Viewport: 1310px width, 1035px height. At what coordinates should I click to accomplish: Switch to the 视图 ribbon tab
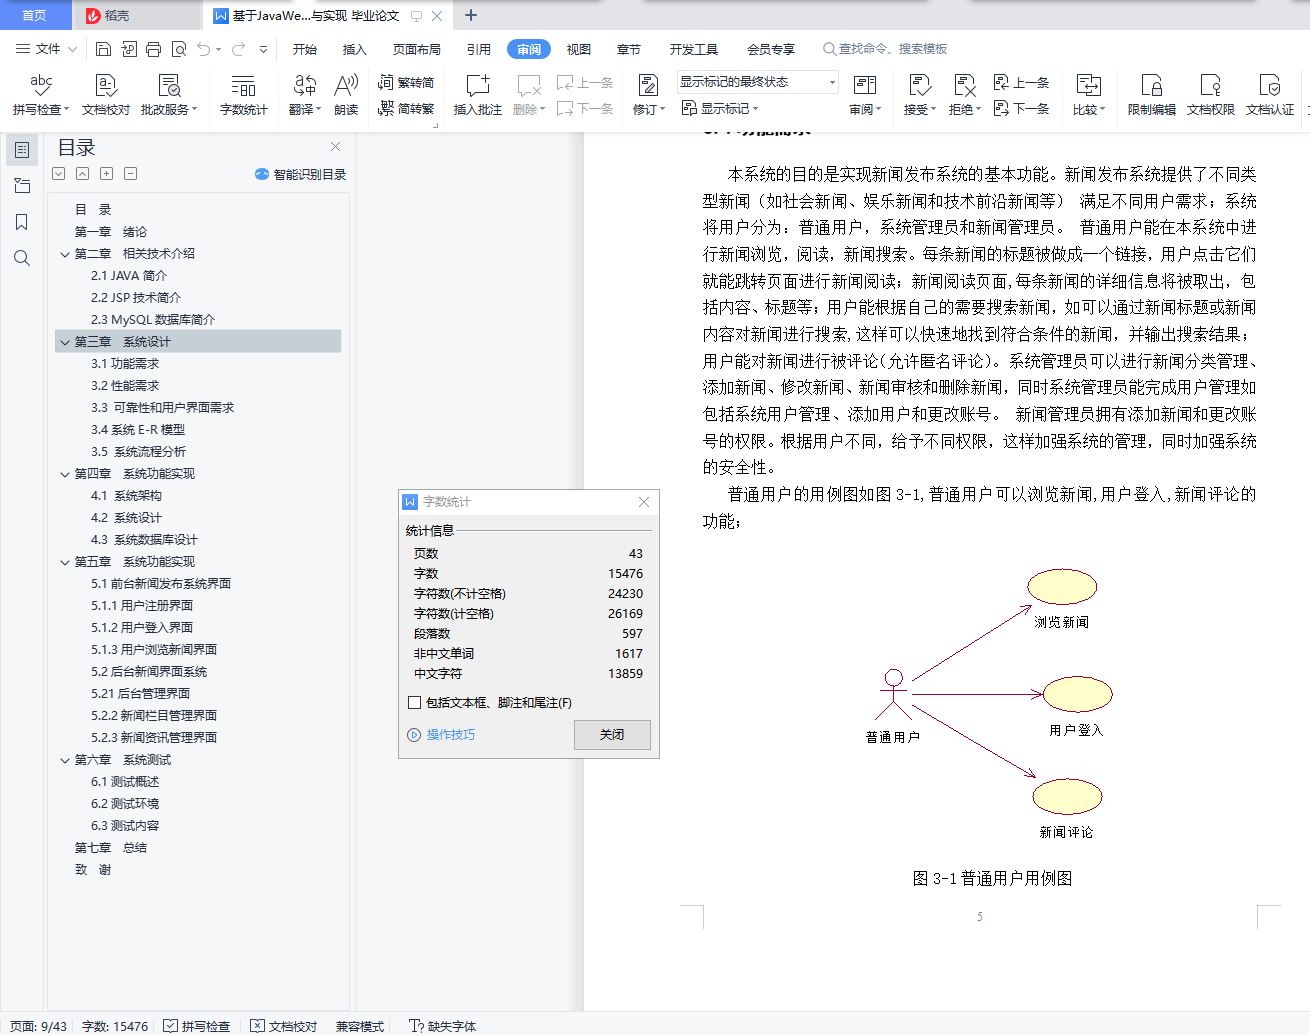click(579, 49)
